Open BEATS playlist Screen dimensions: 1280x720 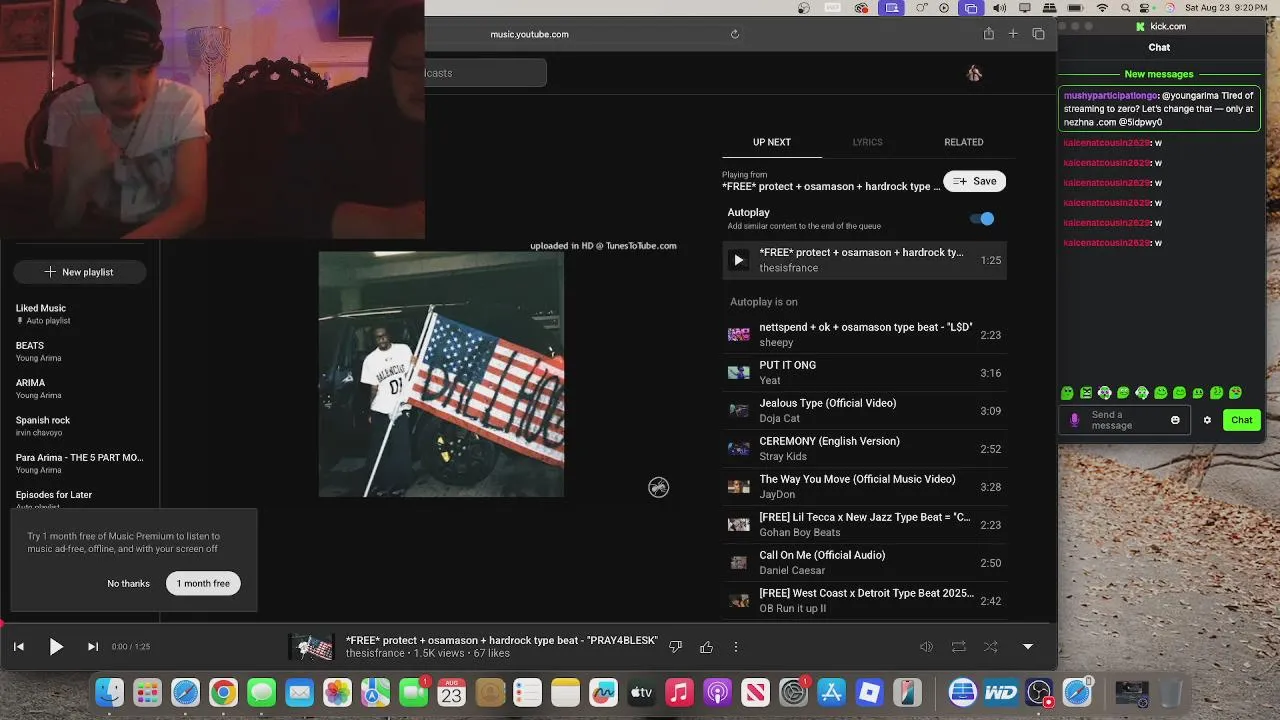pyautogui.click(x=80, y=351)
